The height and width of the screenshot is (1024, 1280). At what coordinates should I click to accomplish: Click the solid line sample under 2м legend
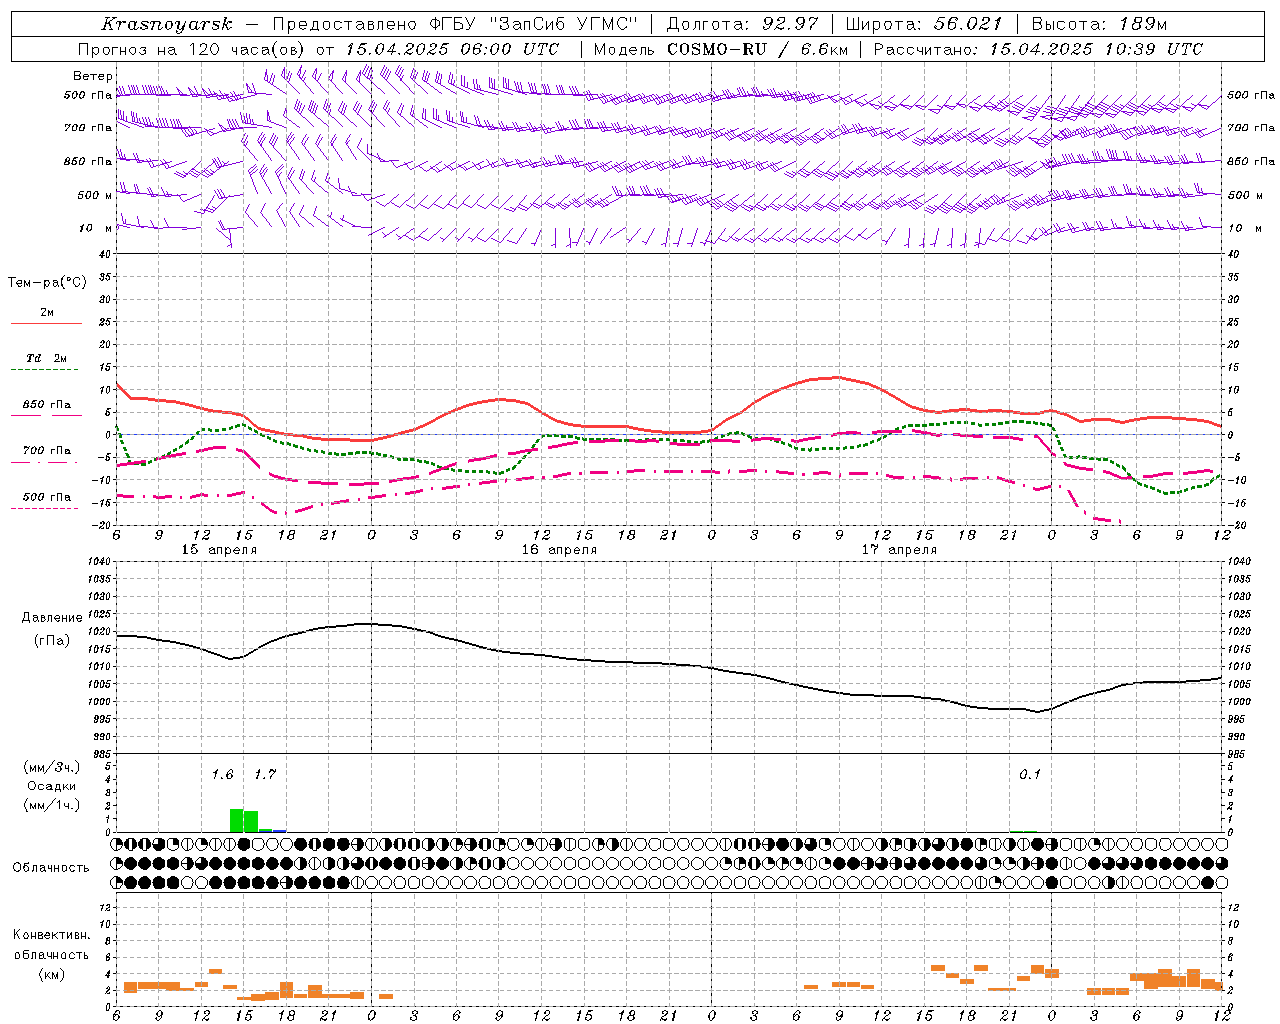pyautogui.click(x=46, y=324)
